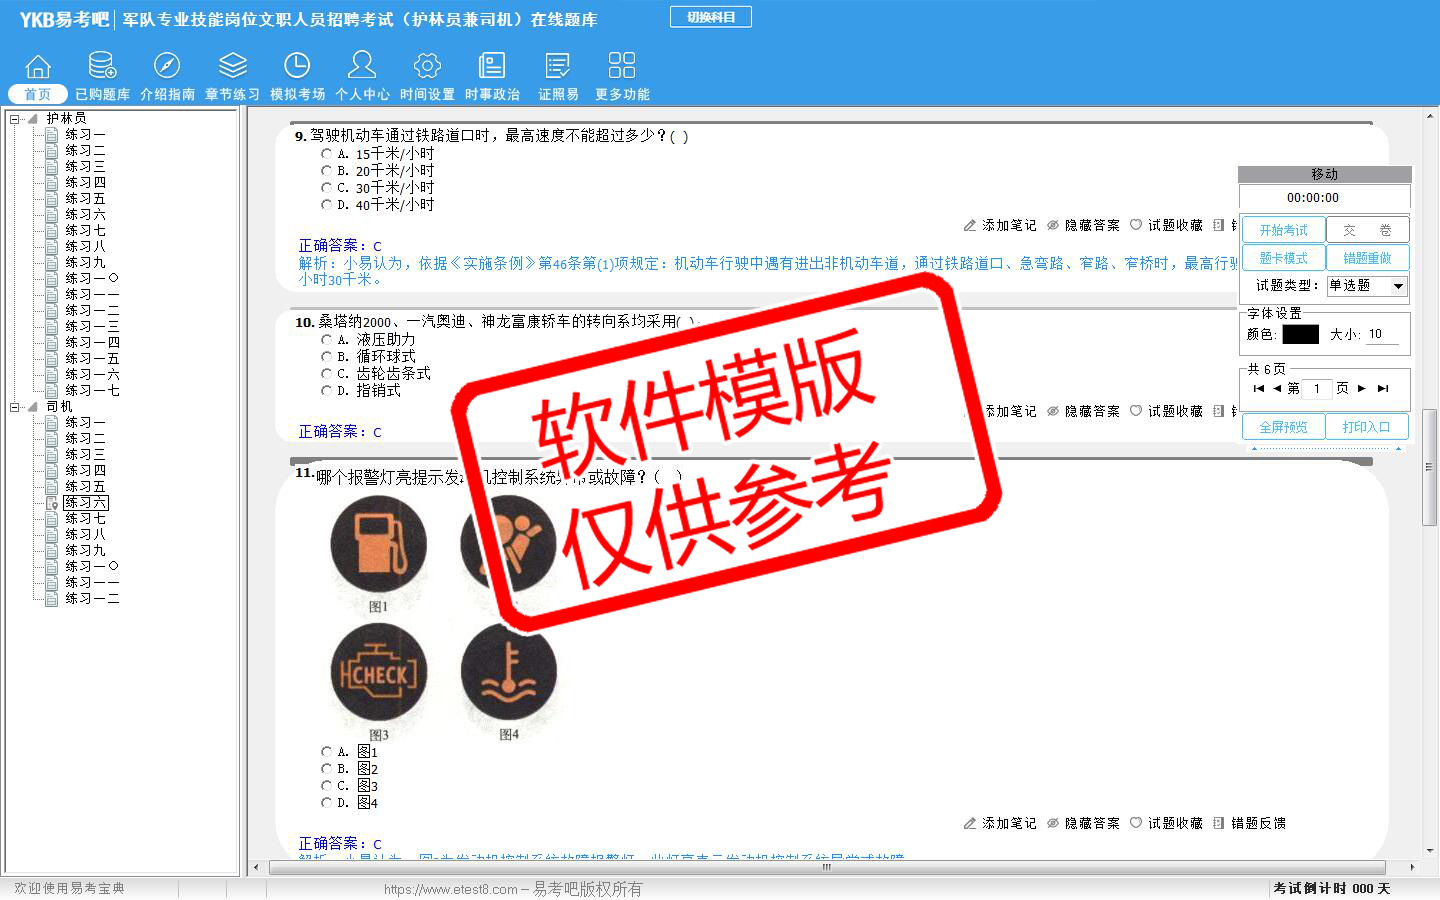1440x900 pixels.
Task: Click 交卷 submit paper button
Action: click(1368, 230)
